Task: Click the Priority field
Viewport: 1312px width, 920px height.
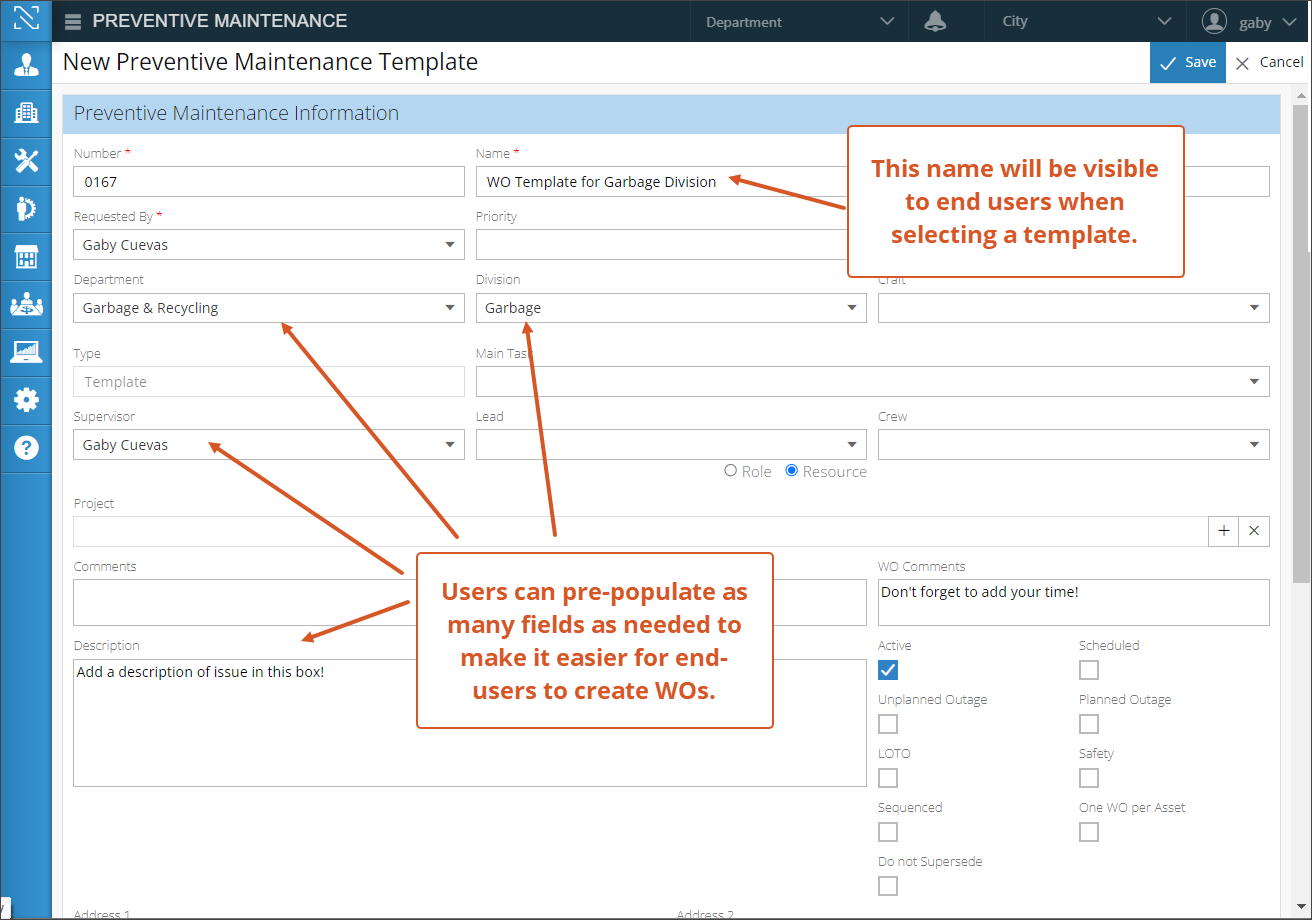Action: tap(671, 245)
